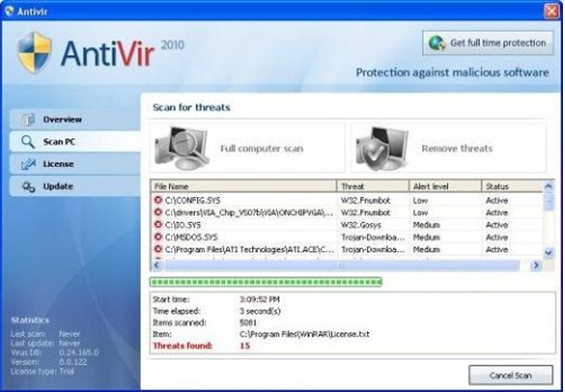Click the Items scanned value 5081
Viewport: 565px width, 392px height.
248,322
